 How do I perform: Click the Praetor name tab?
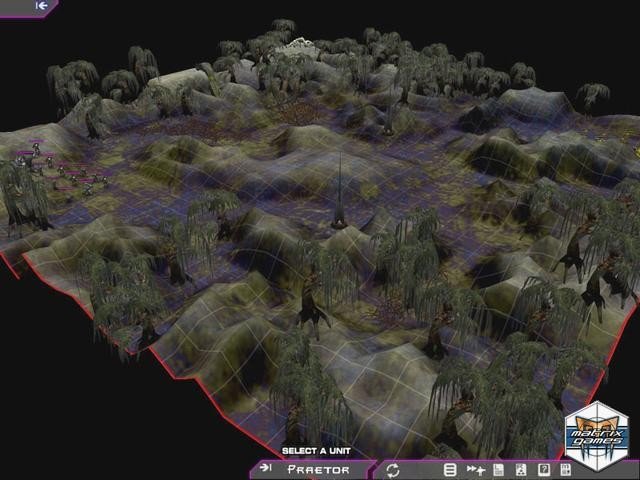[x=316, y=468]
